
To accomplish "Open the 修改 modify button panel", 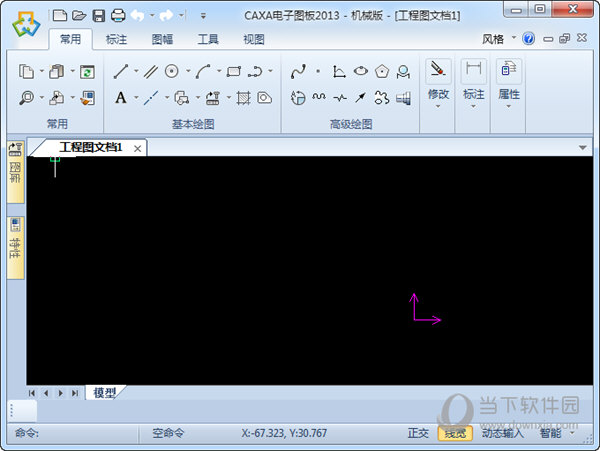I will tap(438, 84).
